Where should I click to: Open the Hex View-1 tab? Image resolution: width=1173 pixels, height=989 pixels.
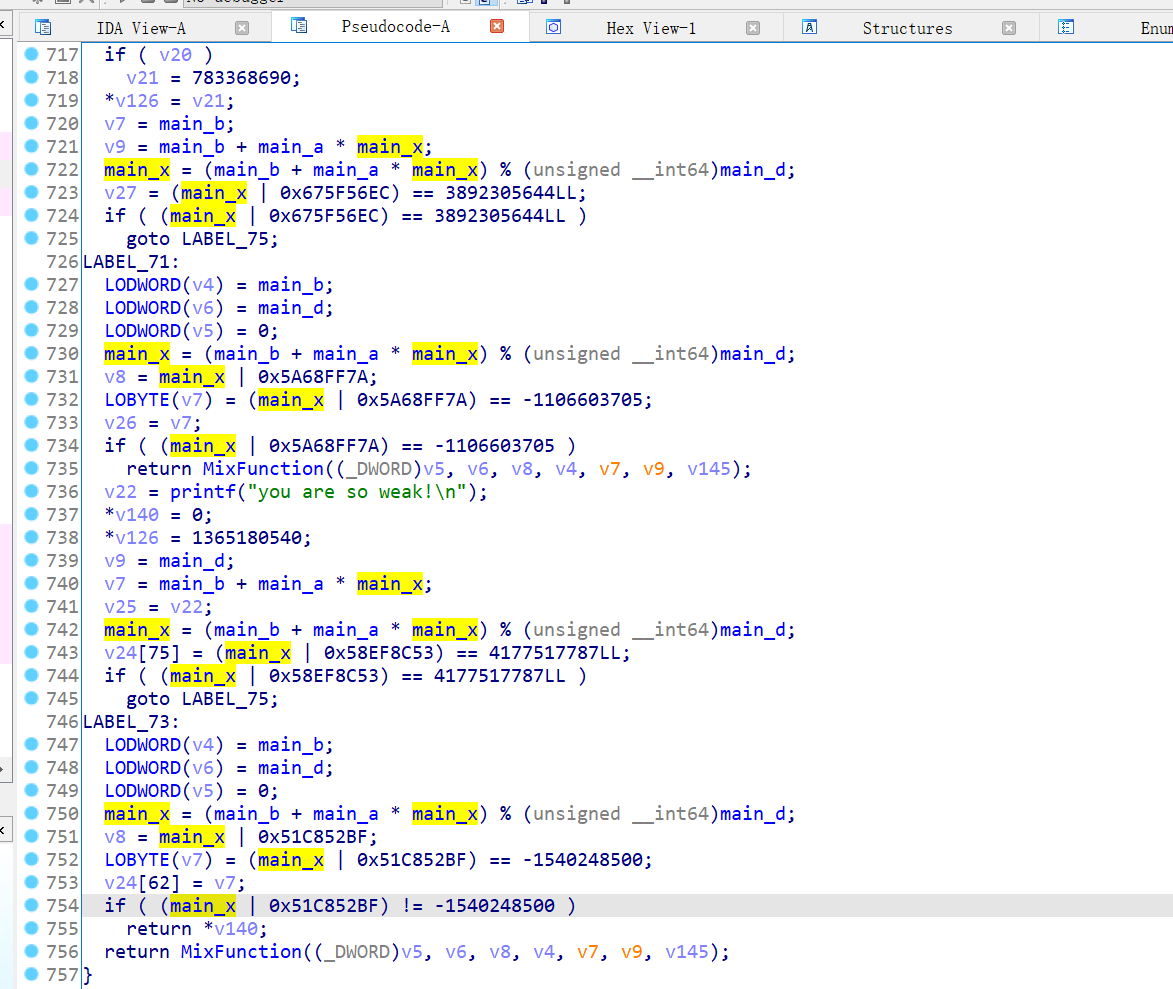tap(650, 28)
